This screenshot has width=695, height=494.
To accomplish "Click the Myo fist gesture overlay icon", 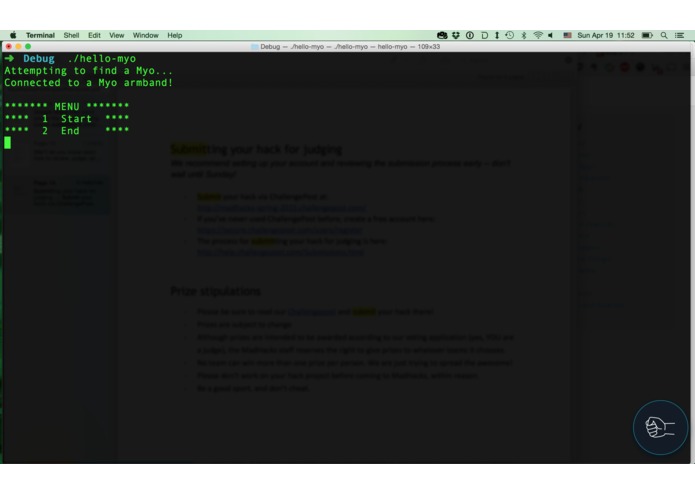I will coord(660,428).
